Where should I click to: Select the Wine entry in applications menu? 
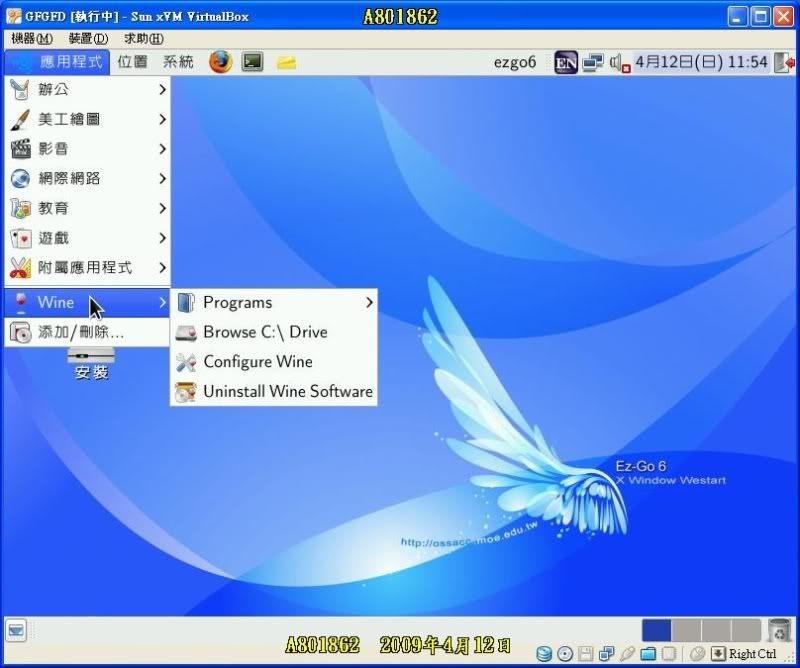tap(88, 303)
